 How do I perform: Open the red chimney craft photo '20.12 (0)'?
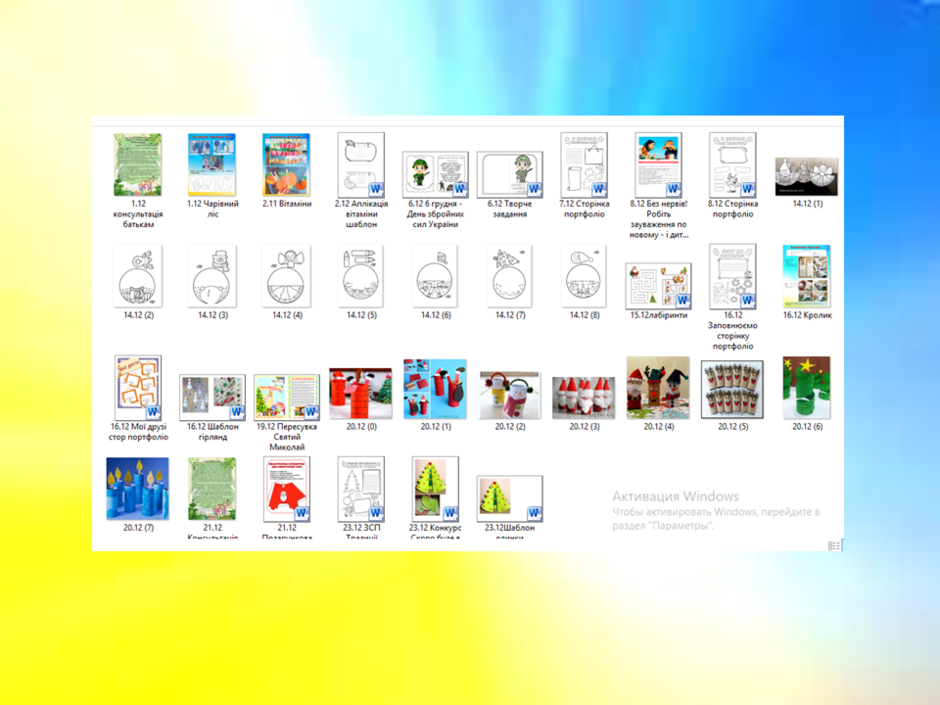click(361, 393)
